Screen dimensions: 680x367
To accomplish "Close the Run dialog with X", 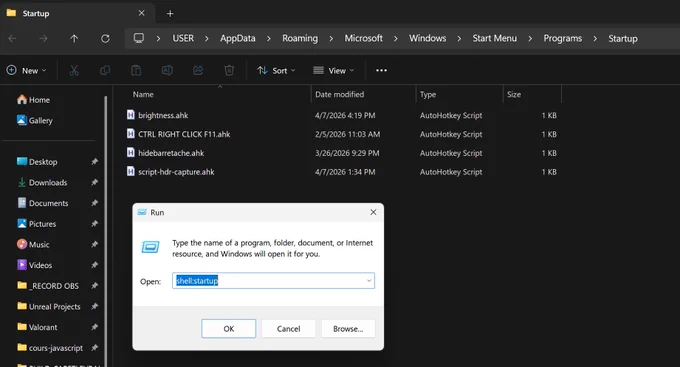I will coord(373,212).
